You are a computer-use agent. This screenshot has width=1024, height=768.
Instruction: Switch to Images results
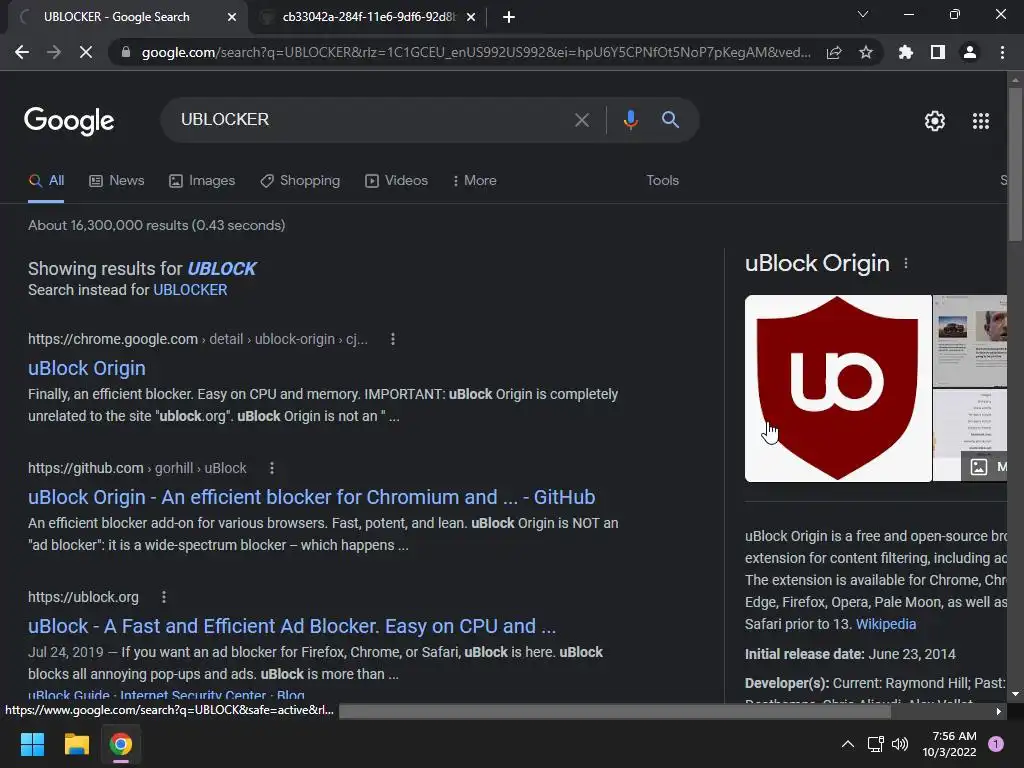pos(202,181)
